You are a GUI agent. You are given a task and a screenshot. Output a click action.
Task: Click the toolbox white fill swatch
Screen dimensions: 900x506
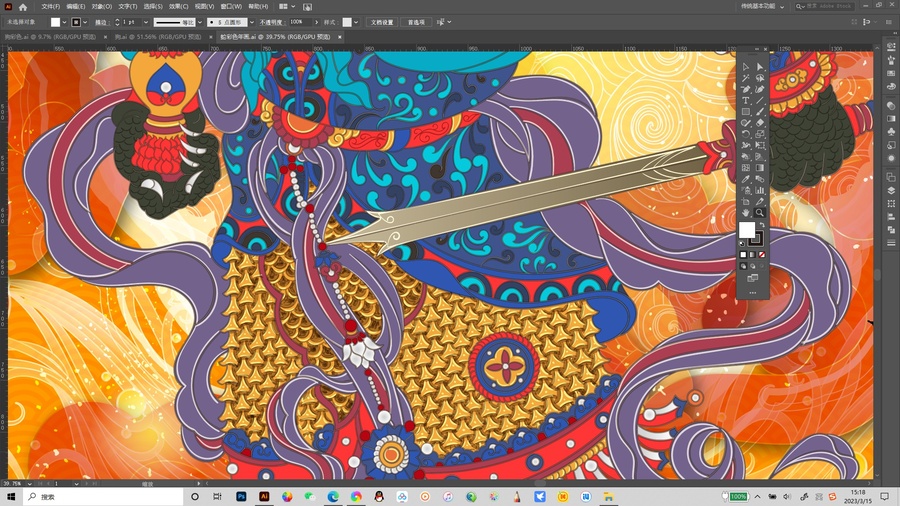(x=746, y=230)
